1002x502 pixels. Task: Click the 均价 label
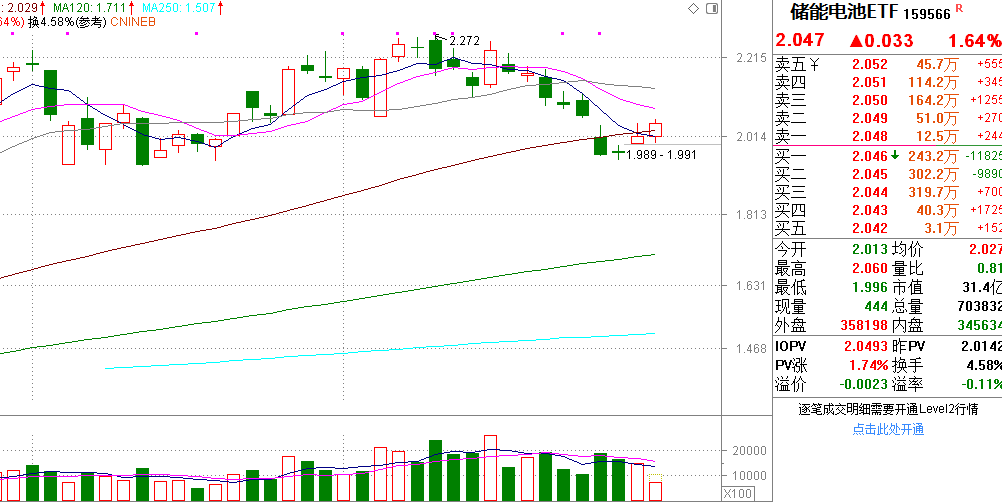coord(908,249)
